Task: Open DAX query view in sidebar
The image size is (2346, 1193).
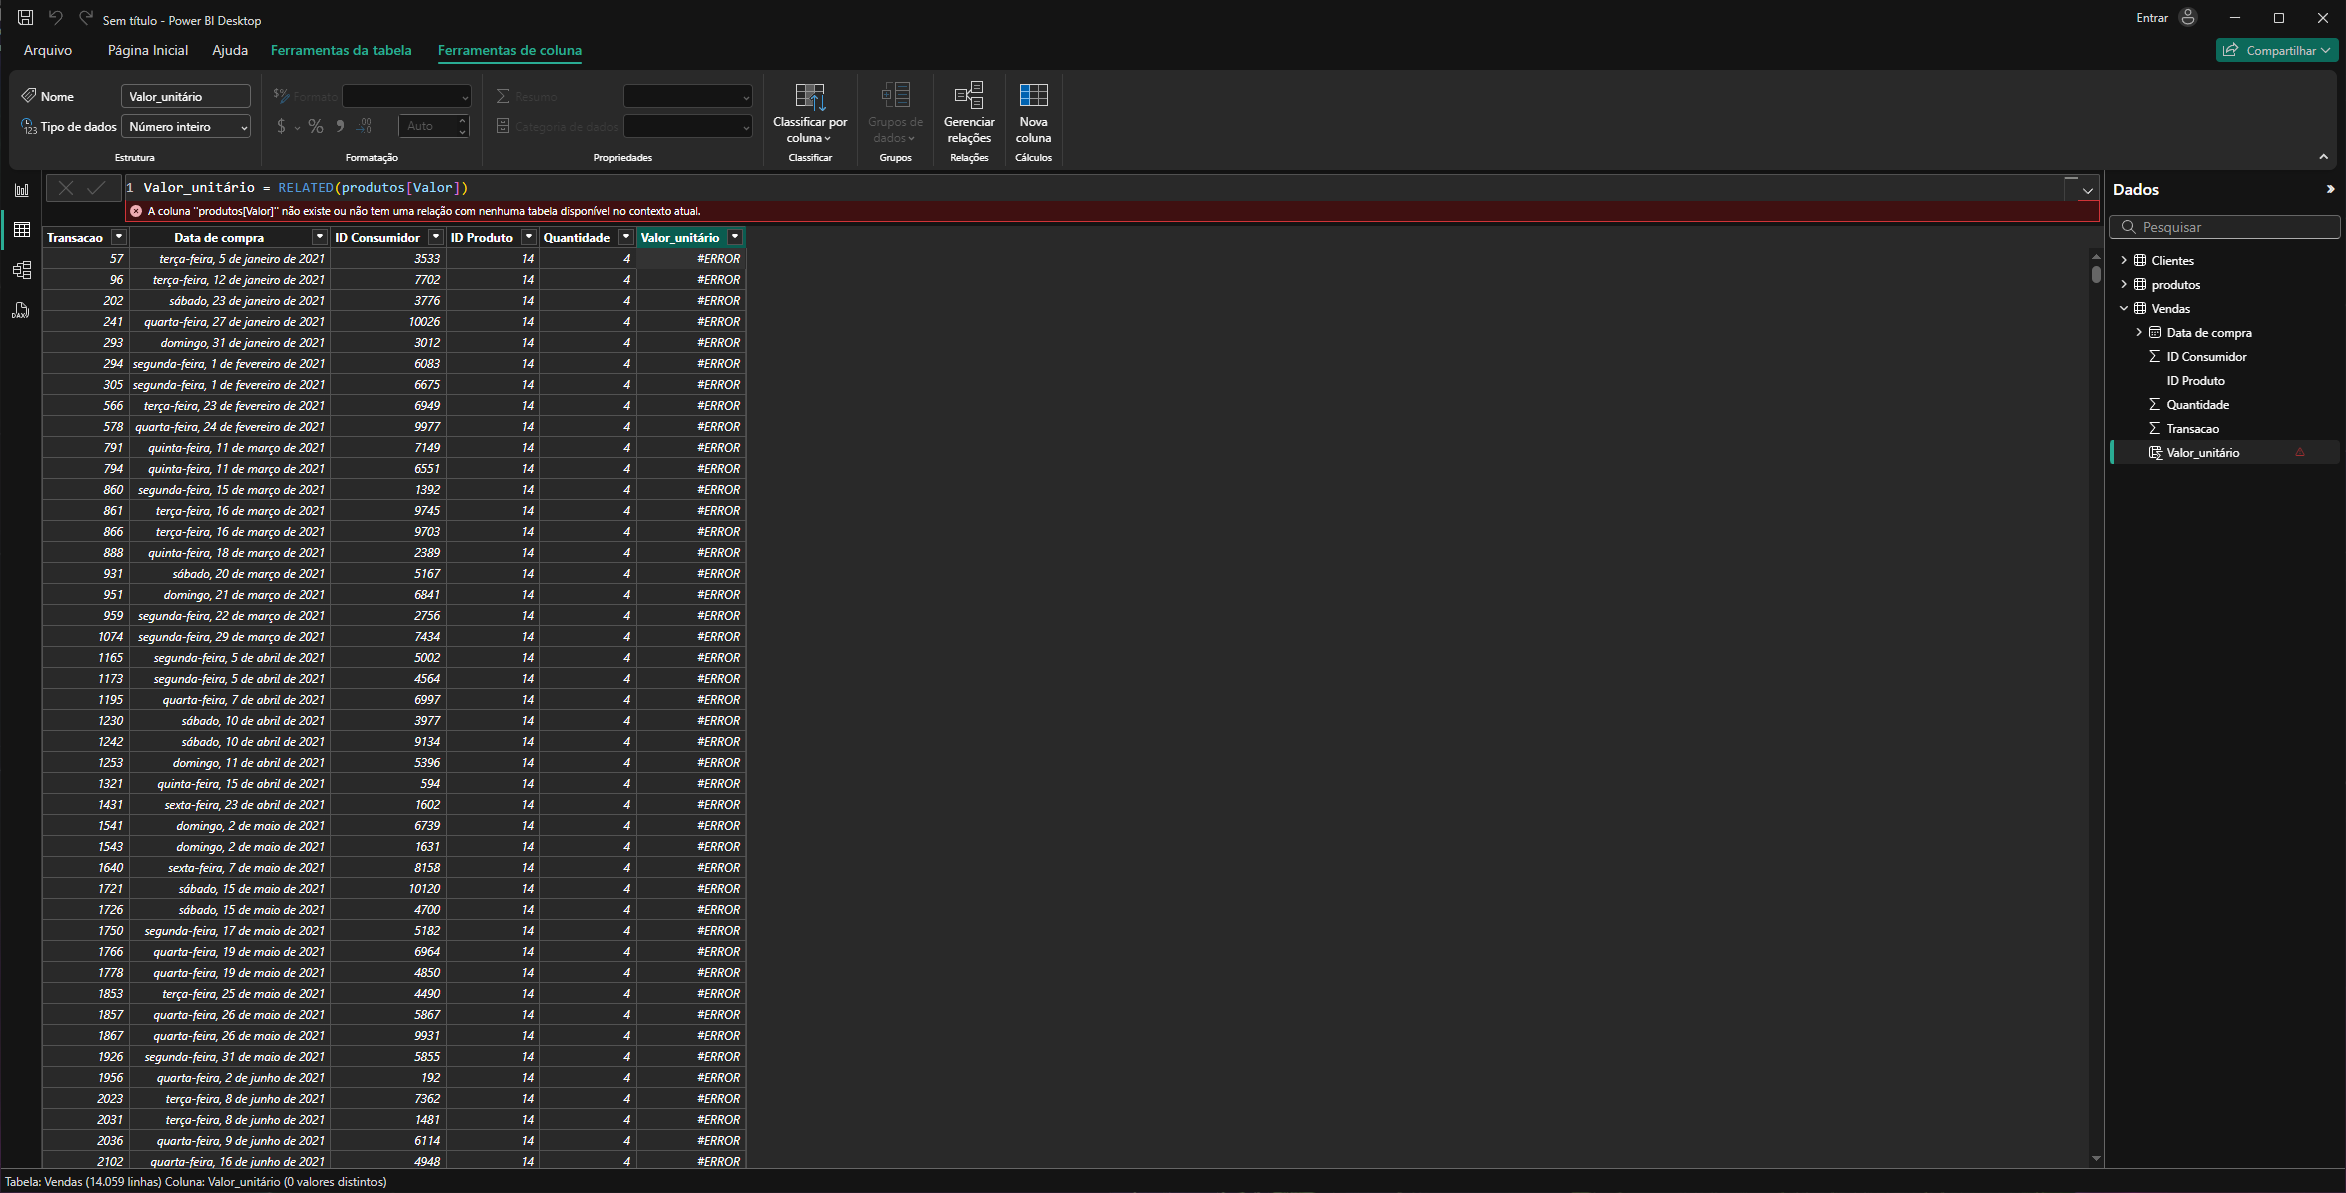Action: pos(22,310)
